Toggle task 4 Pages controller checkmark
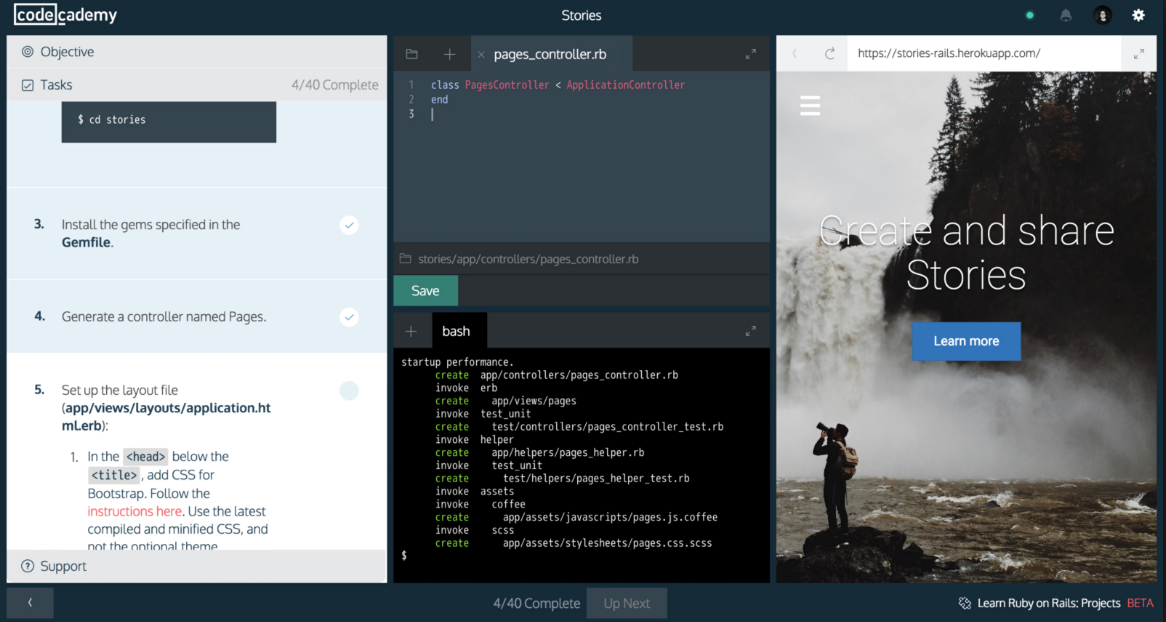The height and width of the screenshot is (622, 1166). 349,317
